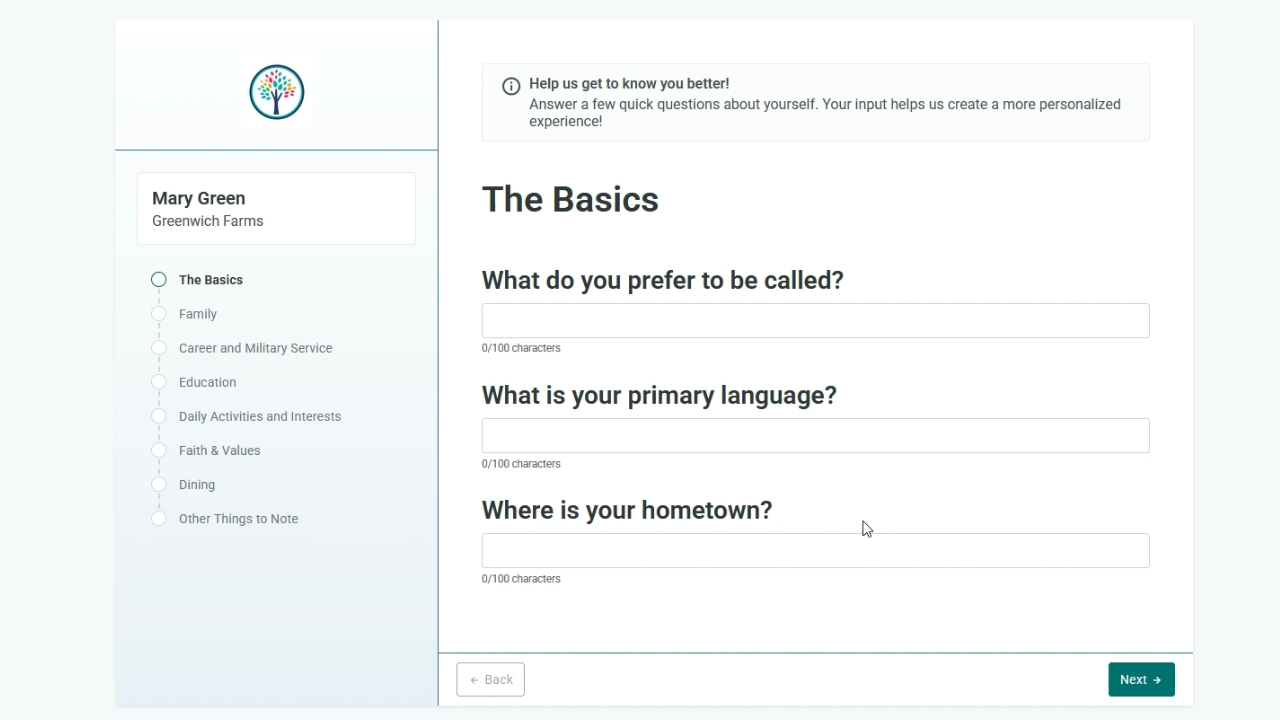Select the Education step circle

click(x=159, y=382)
